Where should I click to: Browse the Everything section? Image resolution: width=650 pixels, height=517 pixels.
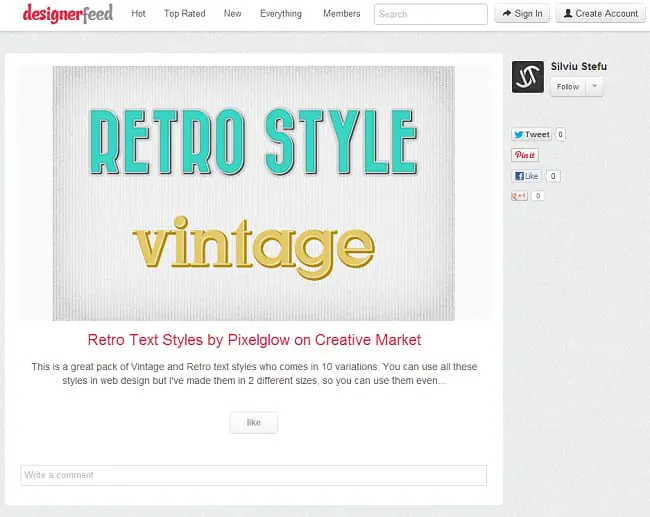click(281, 14)
